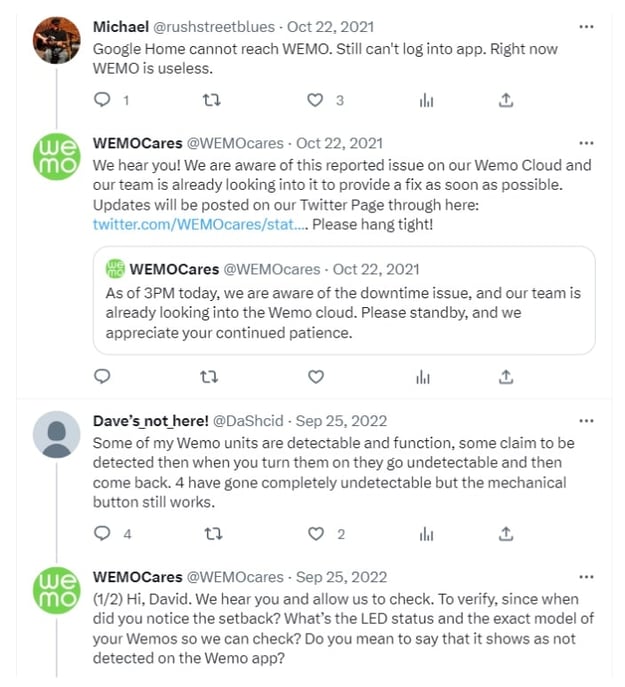Click WEMOCares avatar on Sep 25 reply
Viewport: 625px width, 687px height.
click(56, 591)
